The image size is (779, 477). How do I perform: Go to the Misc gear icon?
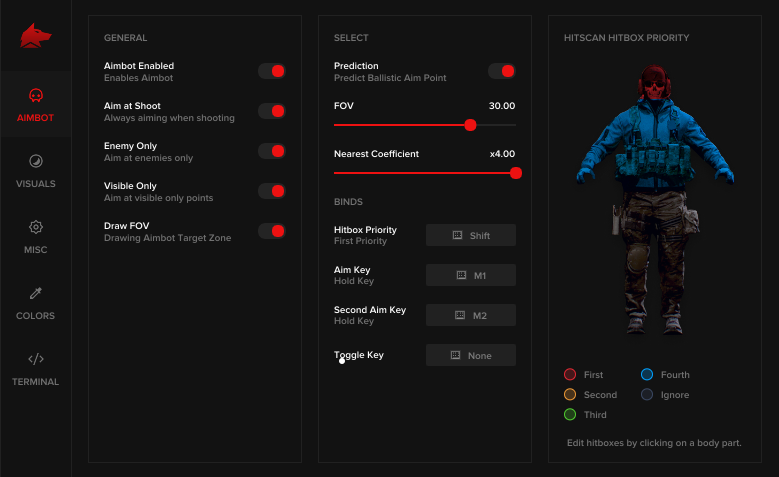36,227
